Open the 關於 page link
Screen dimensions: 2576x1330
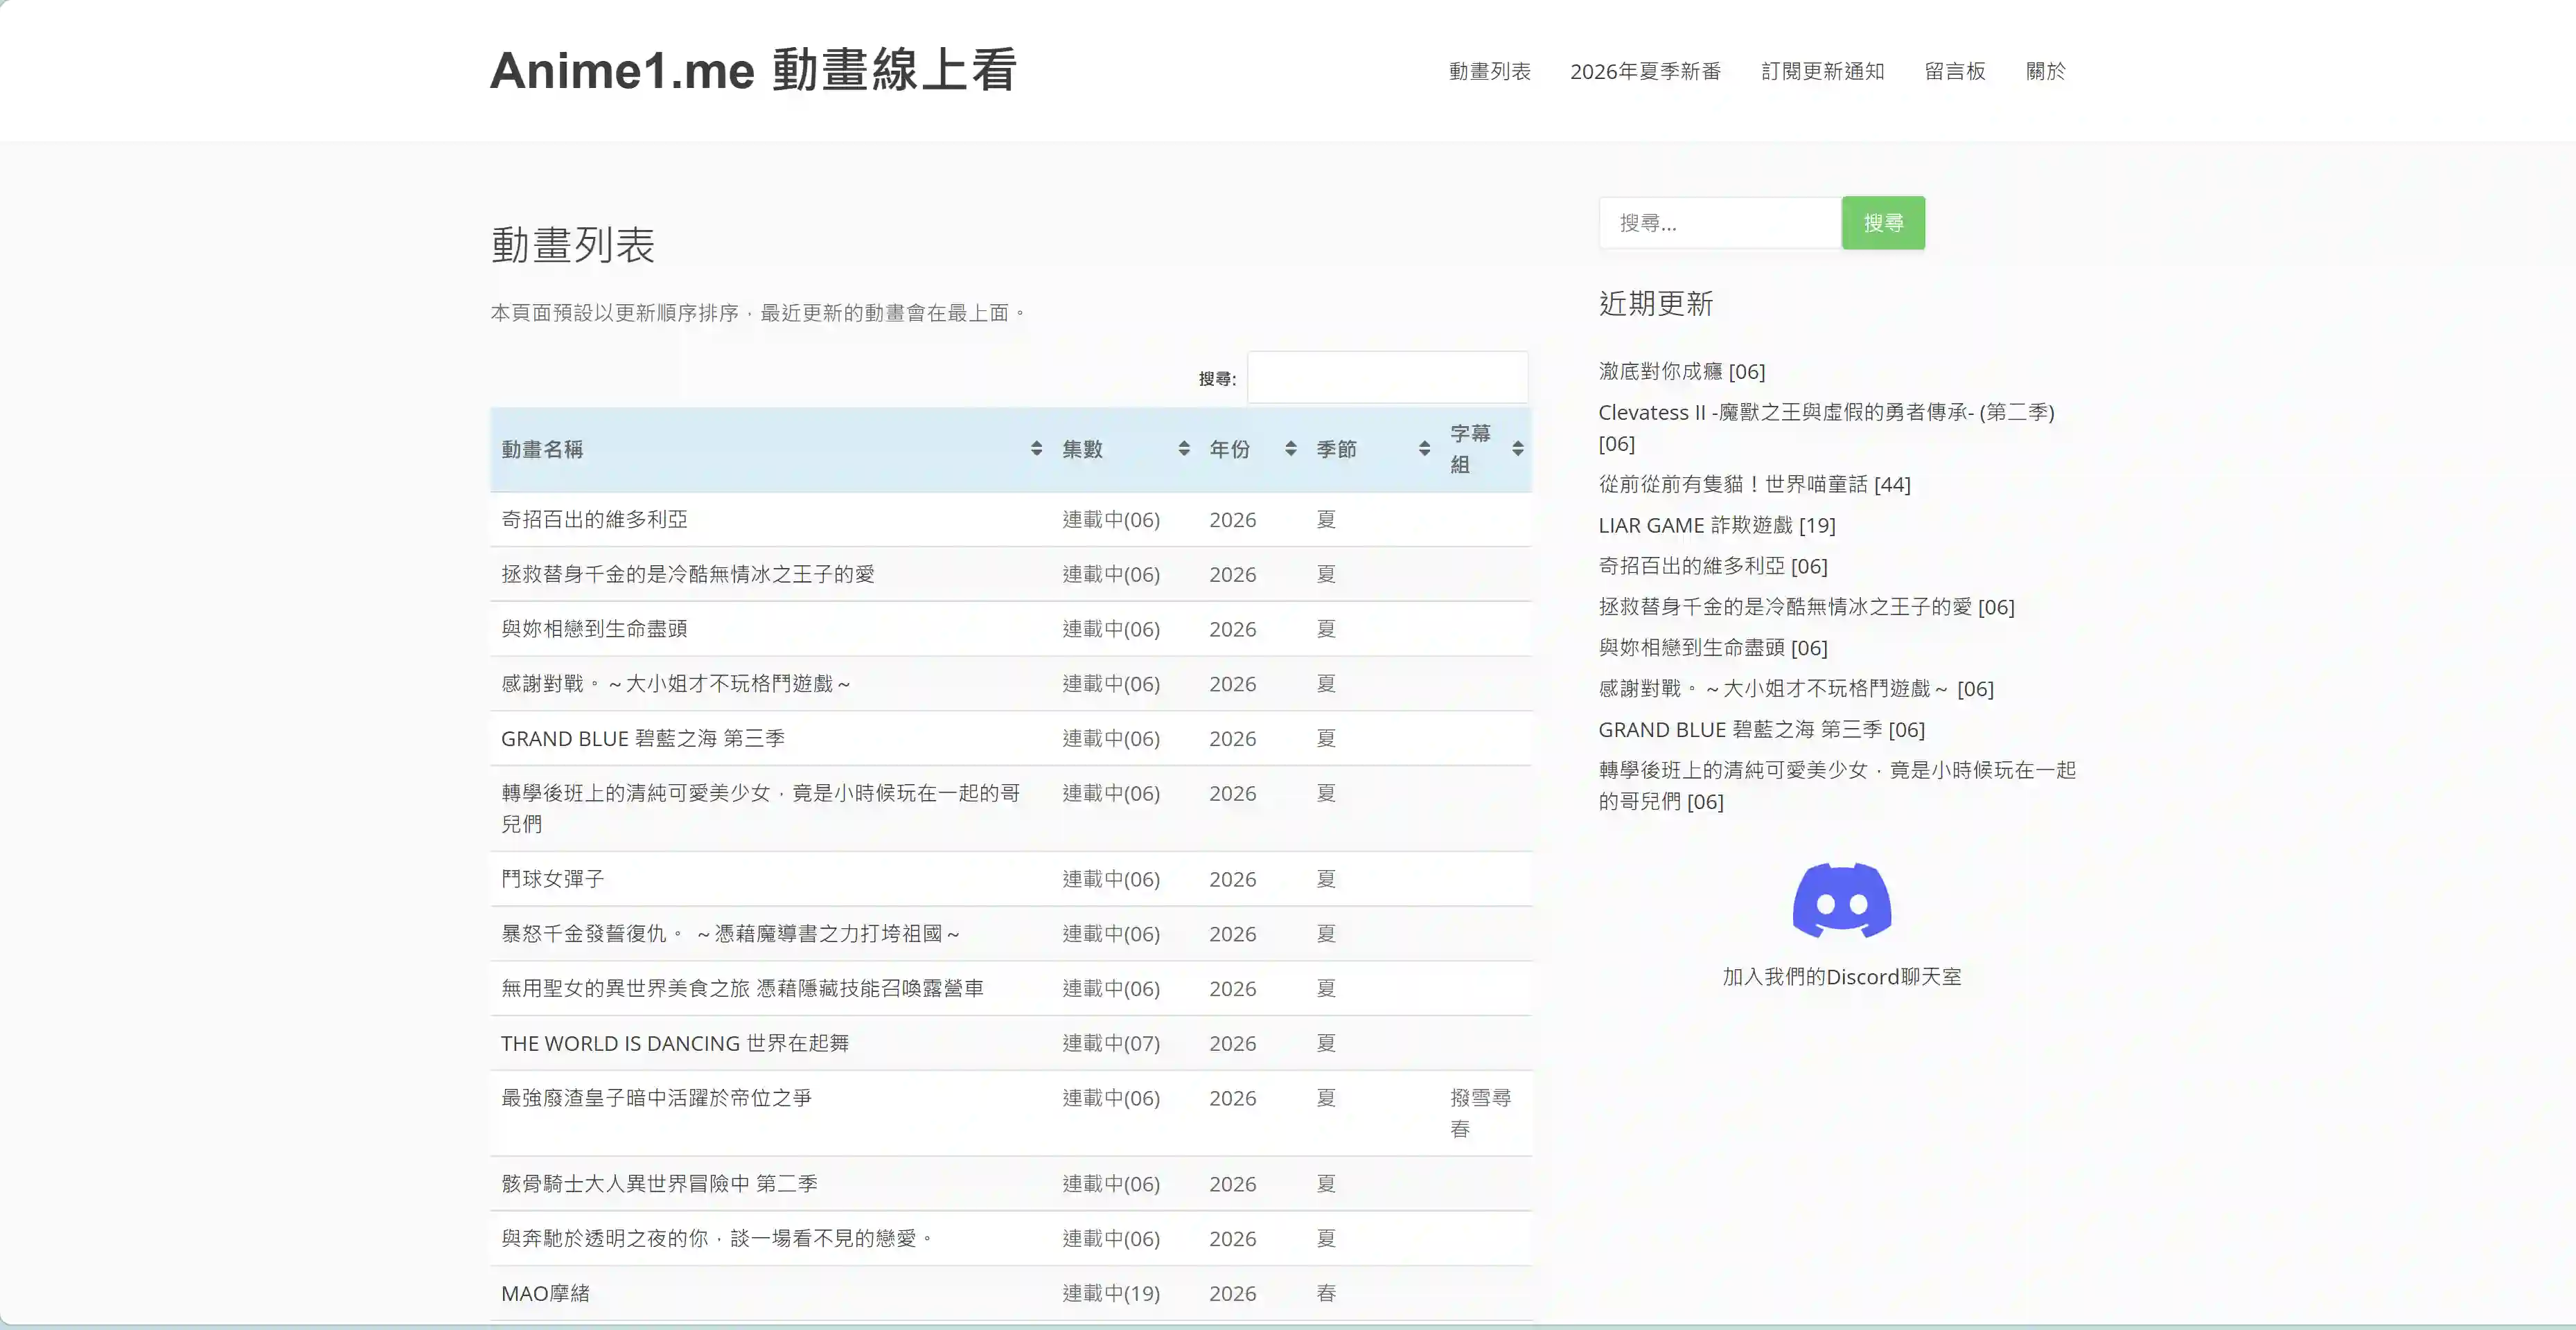pyautogui.click(x=2046, y=71)
